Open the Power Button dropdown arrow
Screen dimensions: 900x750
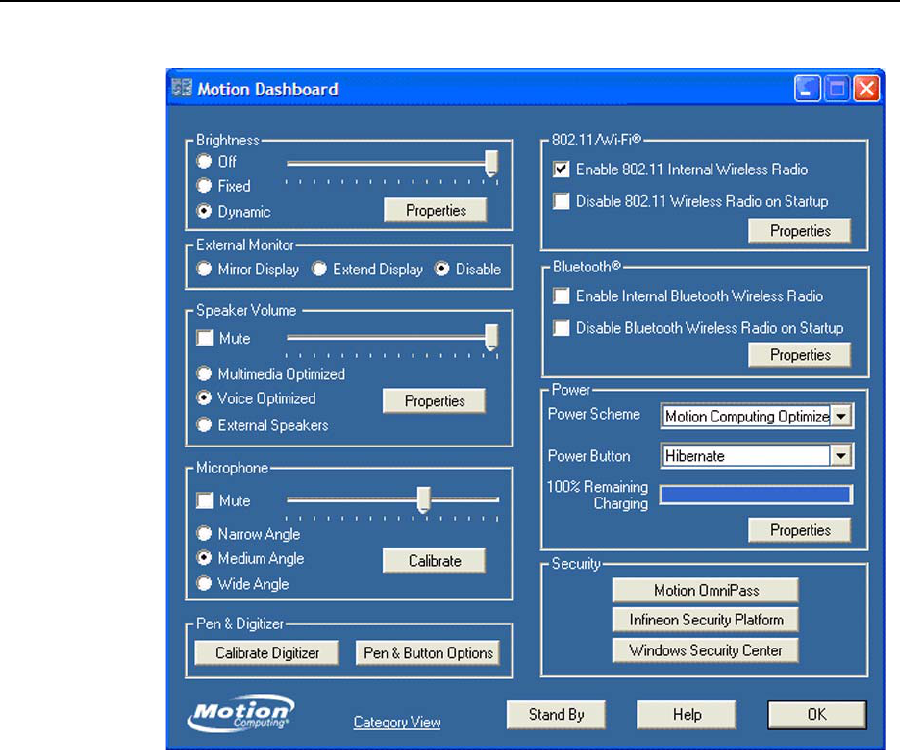(841, 456)
